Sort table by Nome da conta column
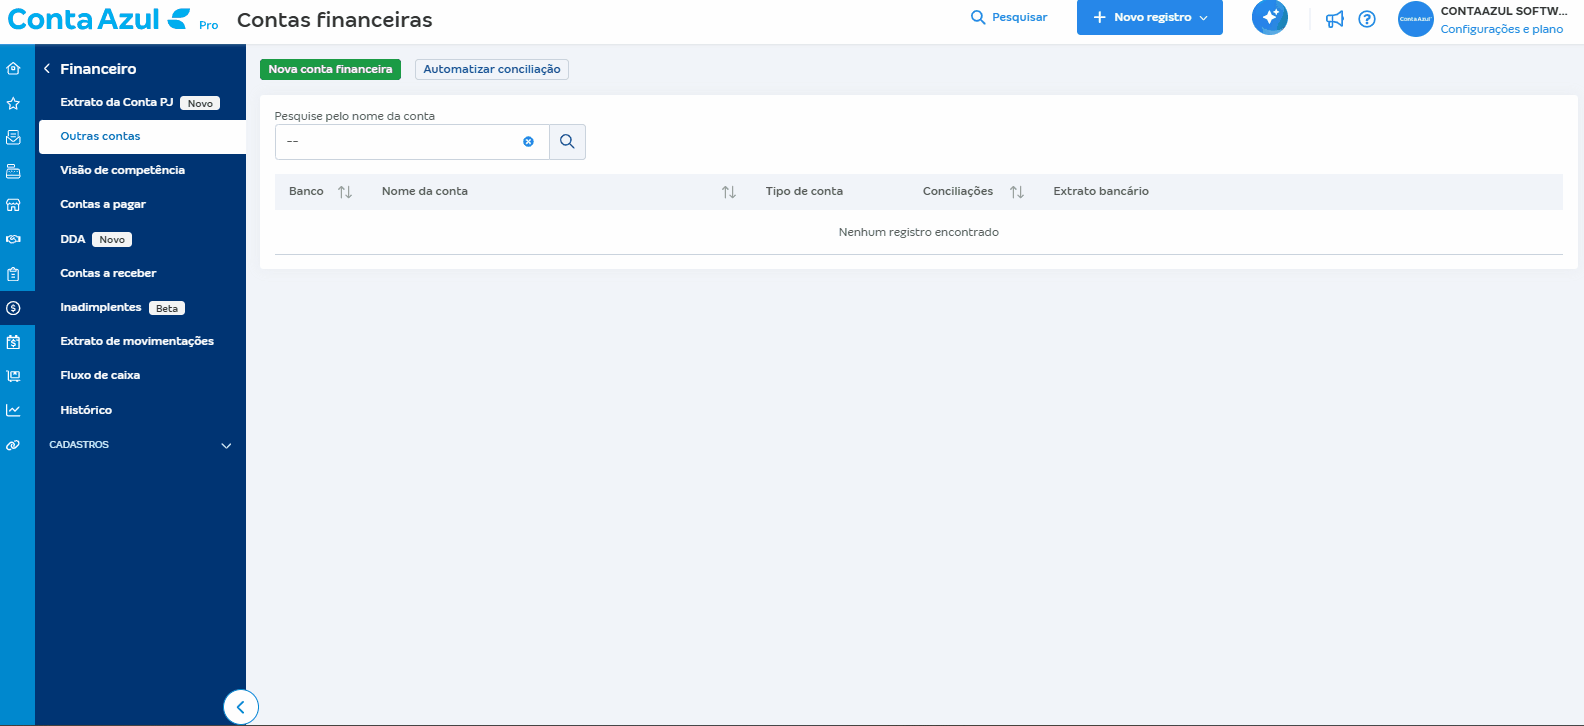Image resolution: width=1584 pixels, height=726 pixels. (x=729, y=192)
